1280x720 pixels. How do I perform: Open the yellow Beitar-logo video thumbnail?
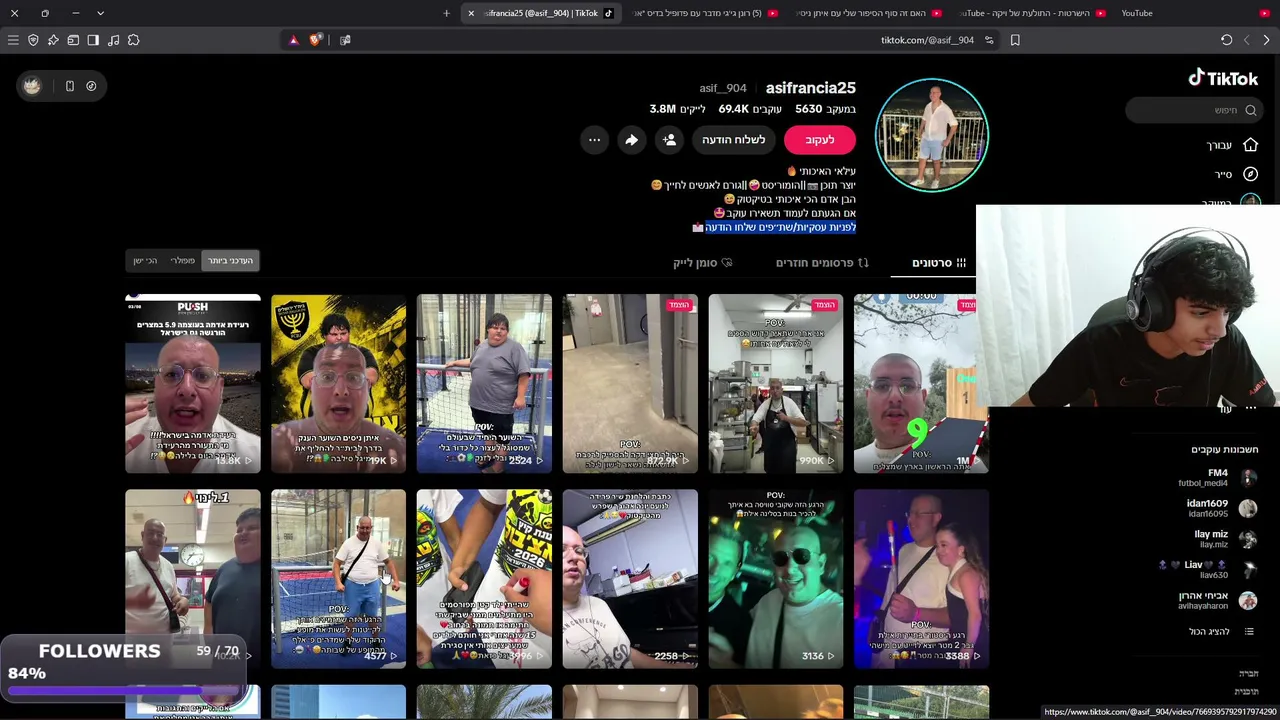click(x=338, y=383)
